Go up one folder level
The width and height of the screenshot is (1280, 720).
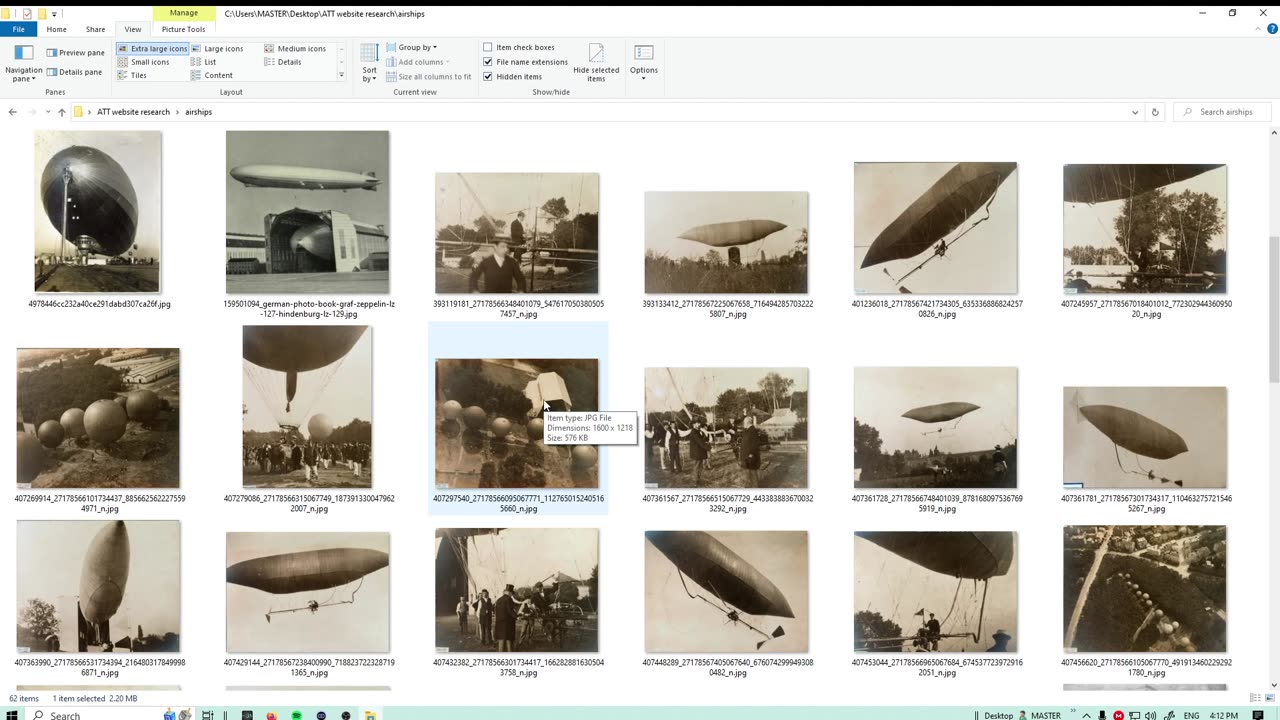pyautogui.click(x=61, y=112)
